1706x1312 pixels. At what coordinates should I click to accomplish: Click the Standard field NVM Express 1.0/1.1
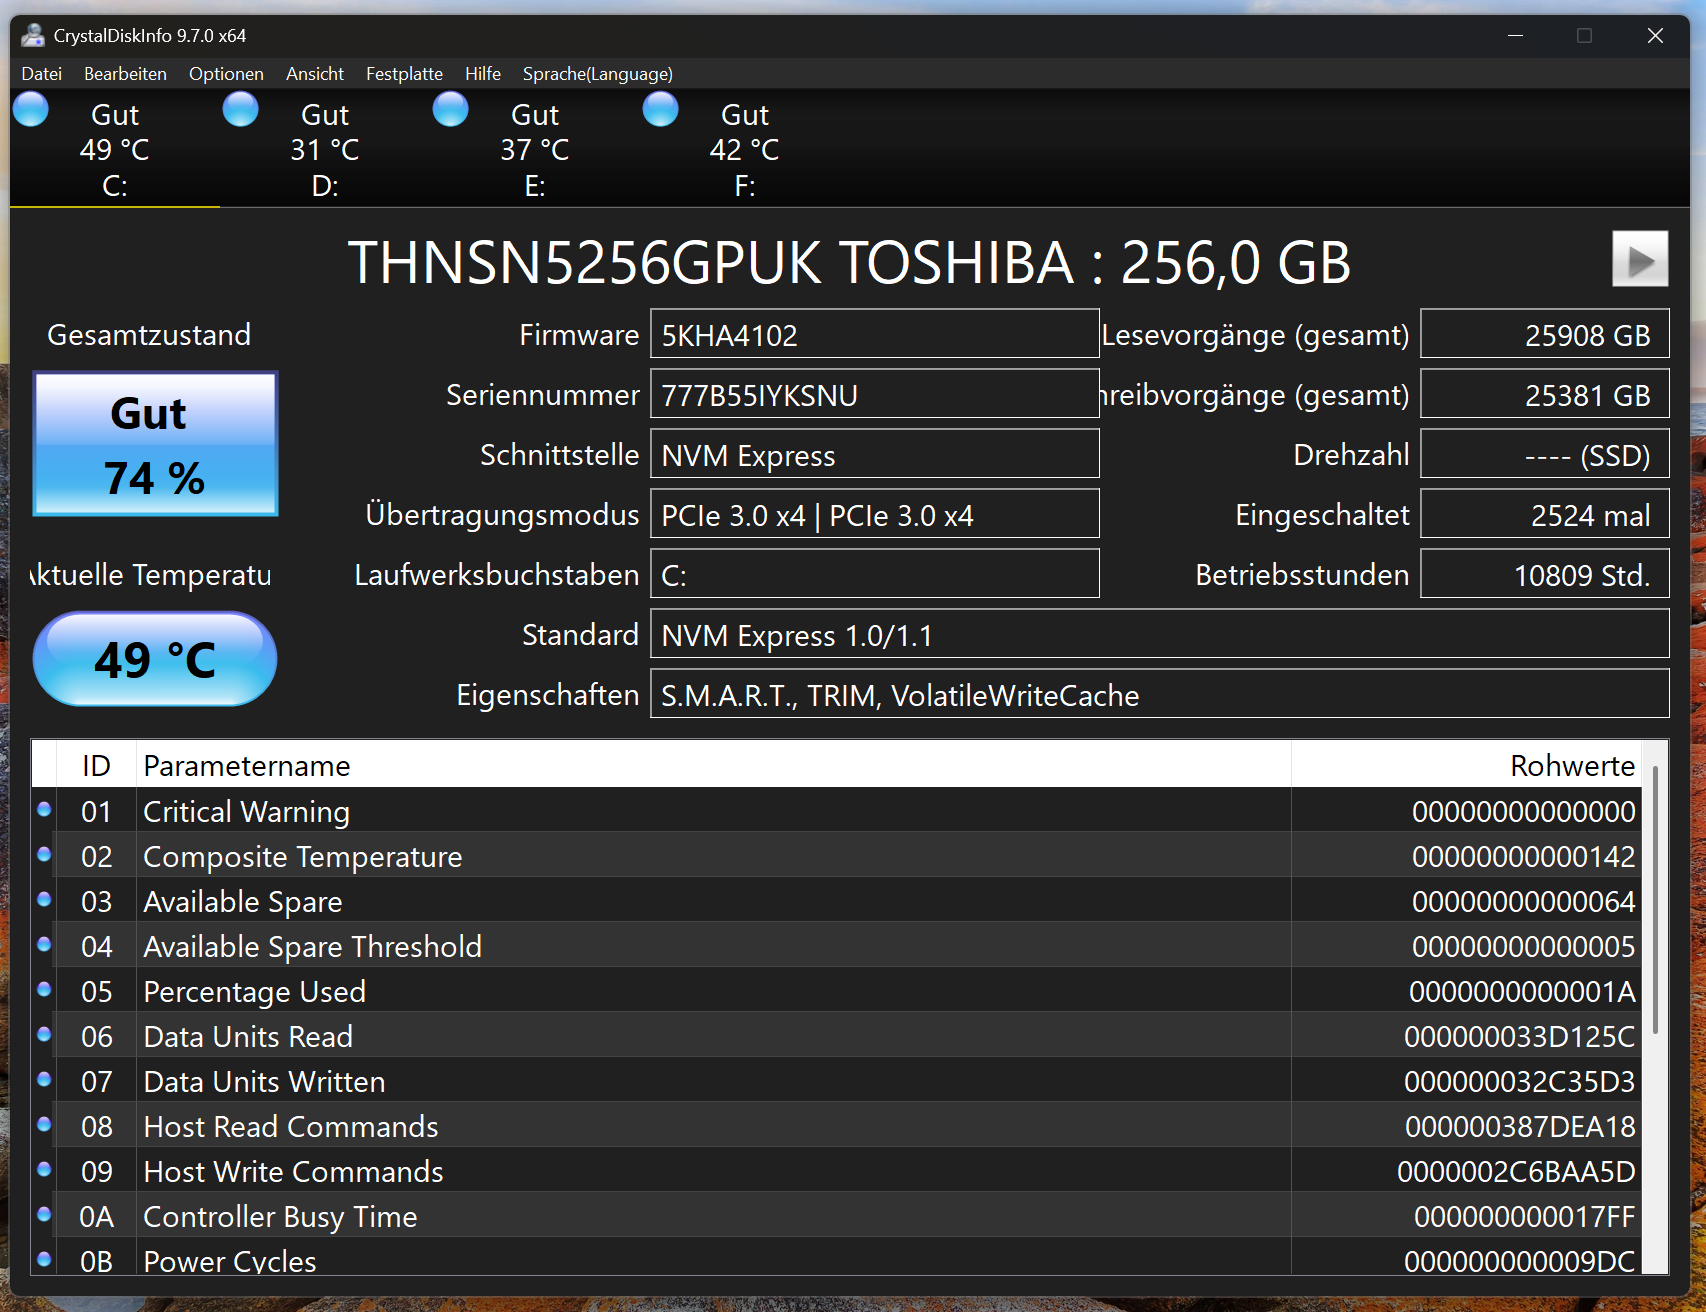(1160, 634)
